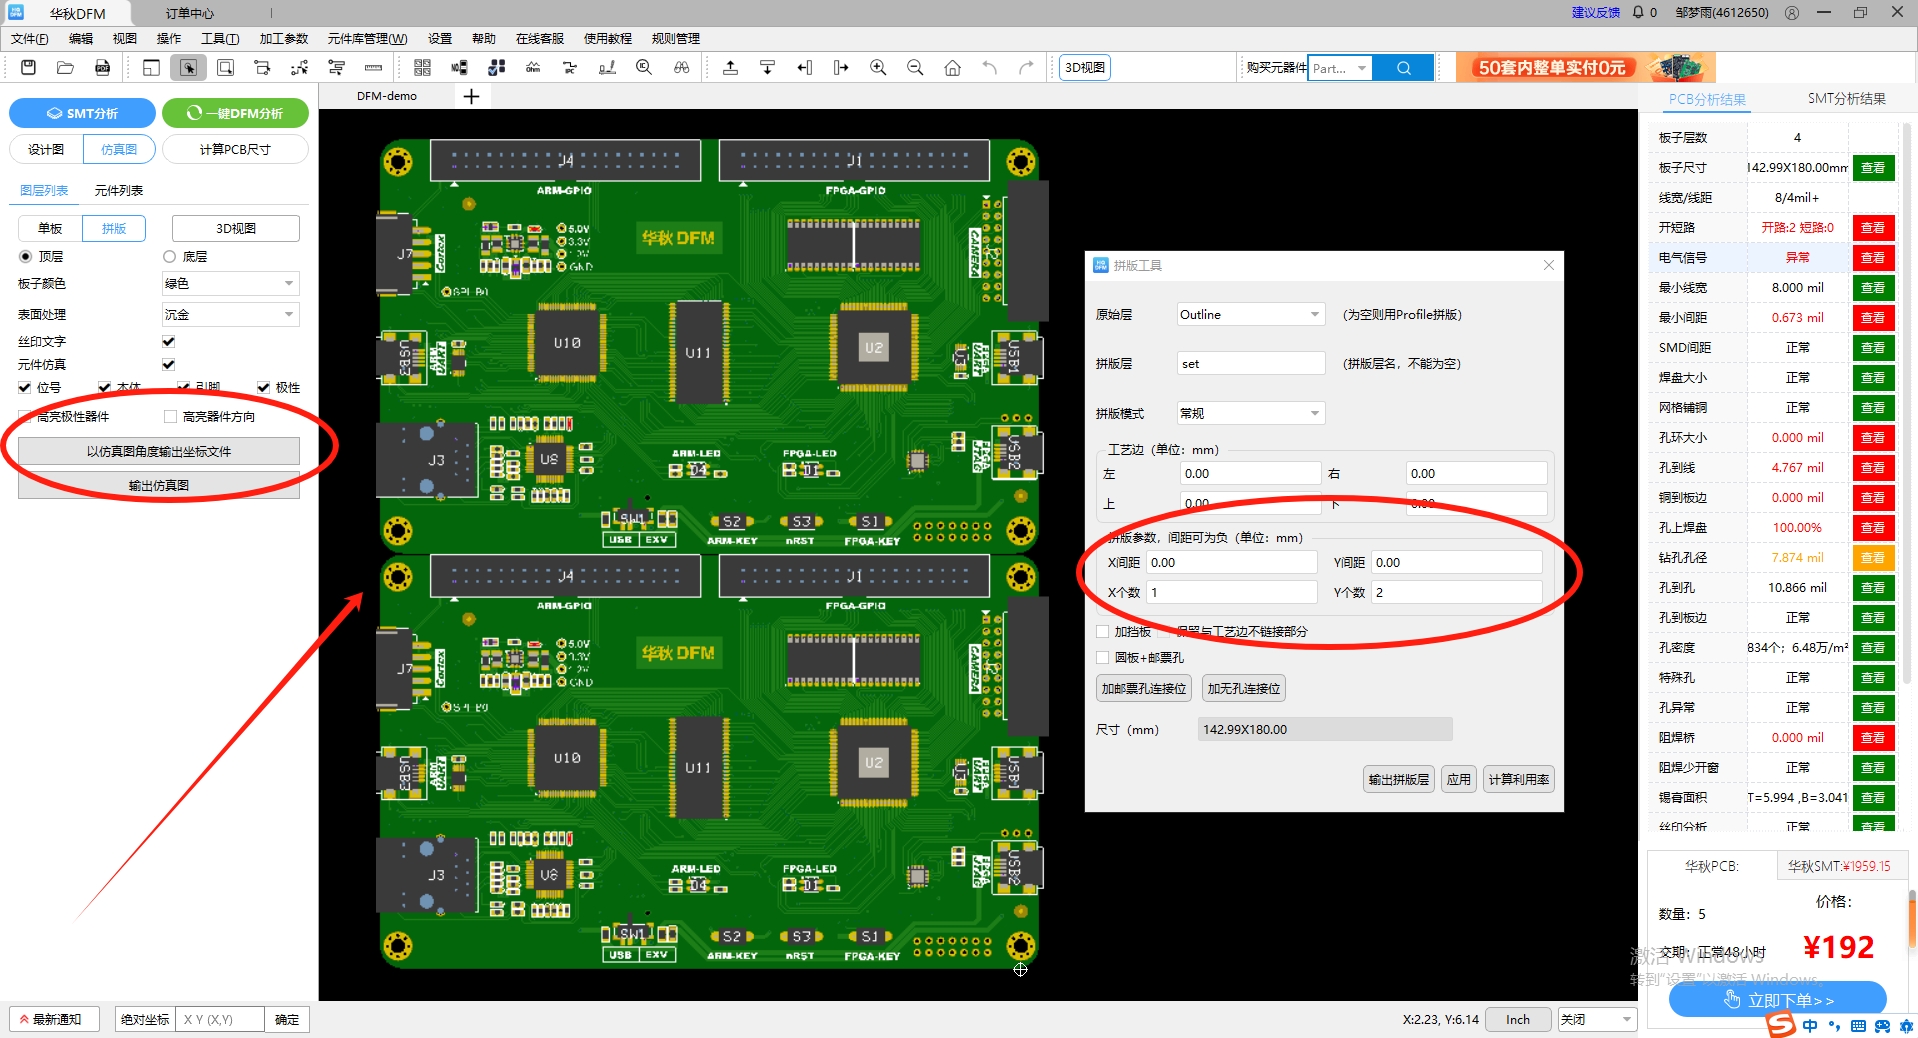Open the 加工参数 menu
Viewport: 1918px width, 1038px height.
pyautogui.click(x=284, y=39)
